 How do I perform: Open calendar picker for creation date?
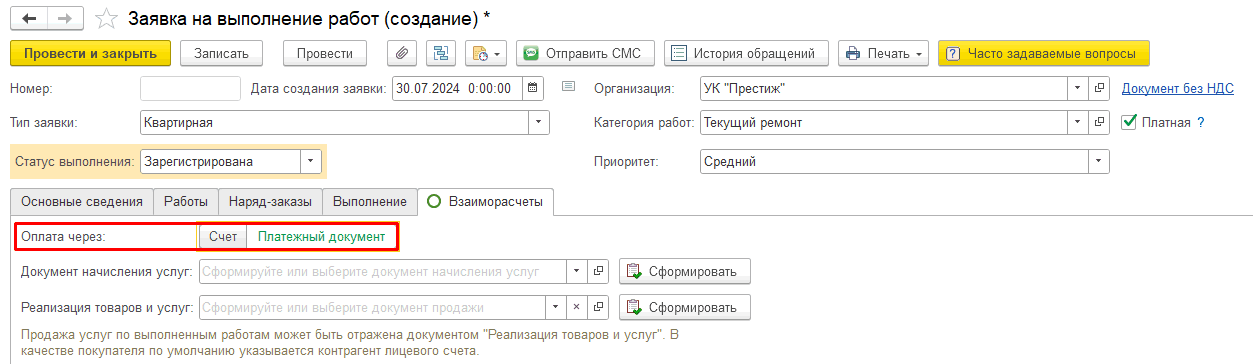click(533, 88)
